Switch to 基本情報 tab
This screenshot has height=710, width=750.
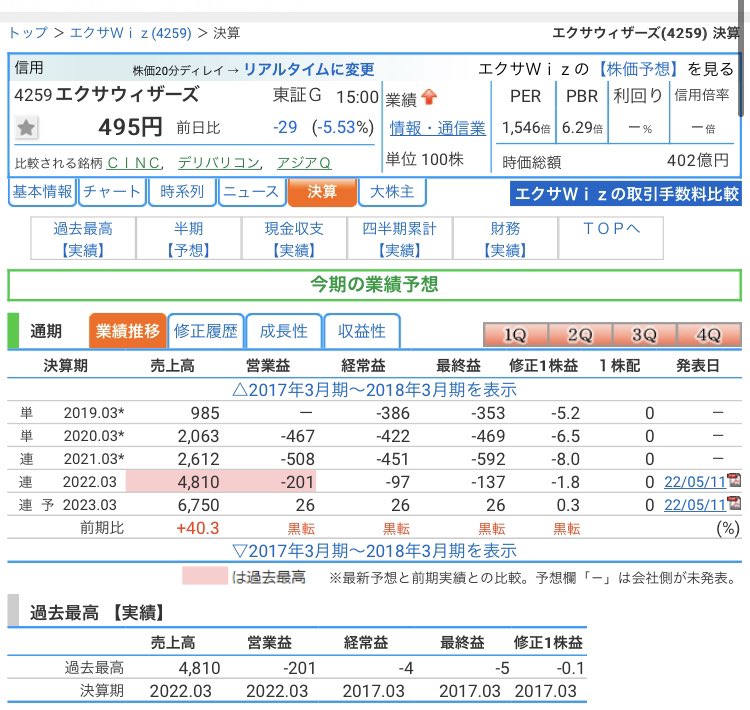coord(42,192)
